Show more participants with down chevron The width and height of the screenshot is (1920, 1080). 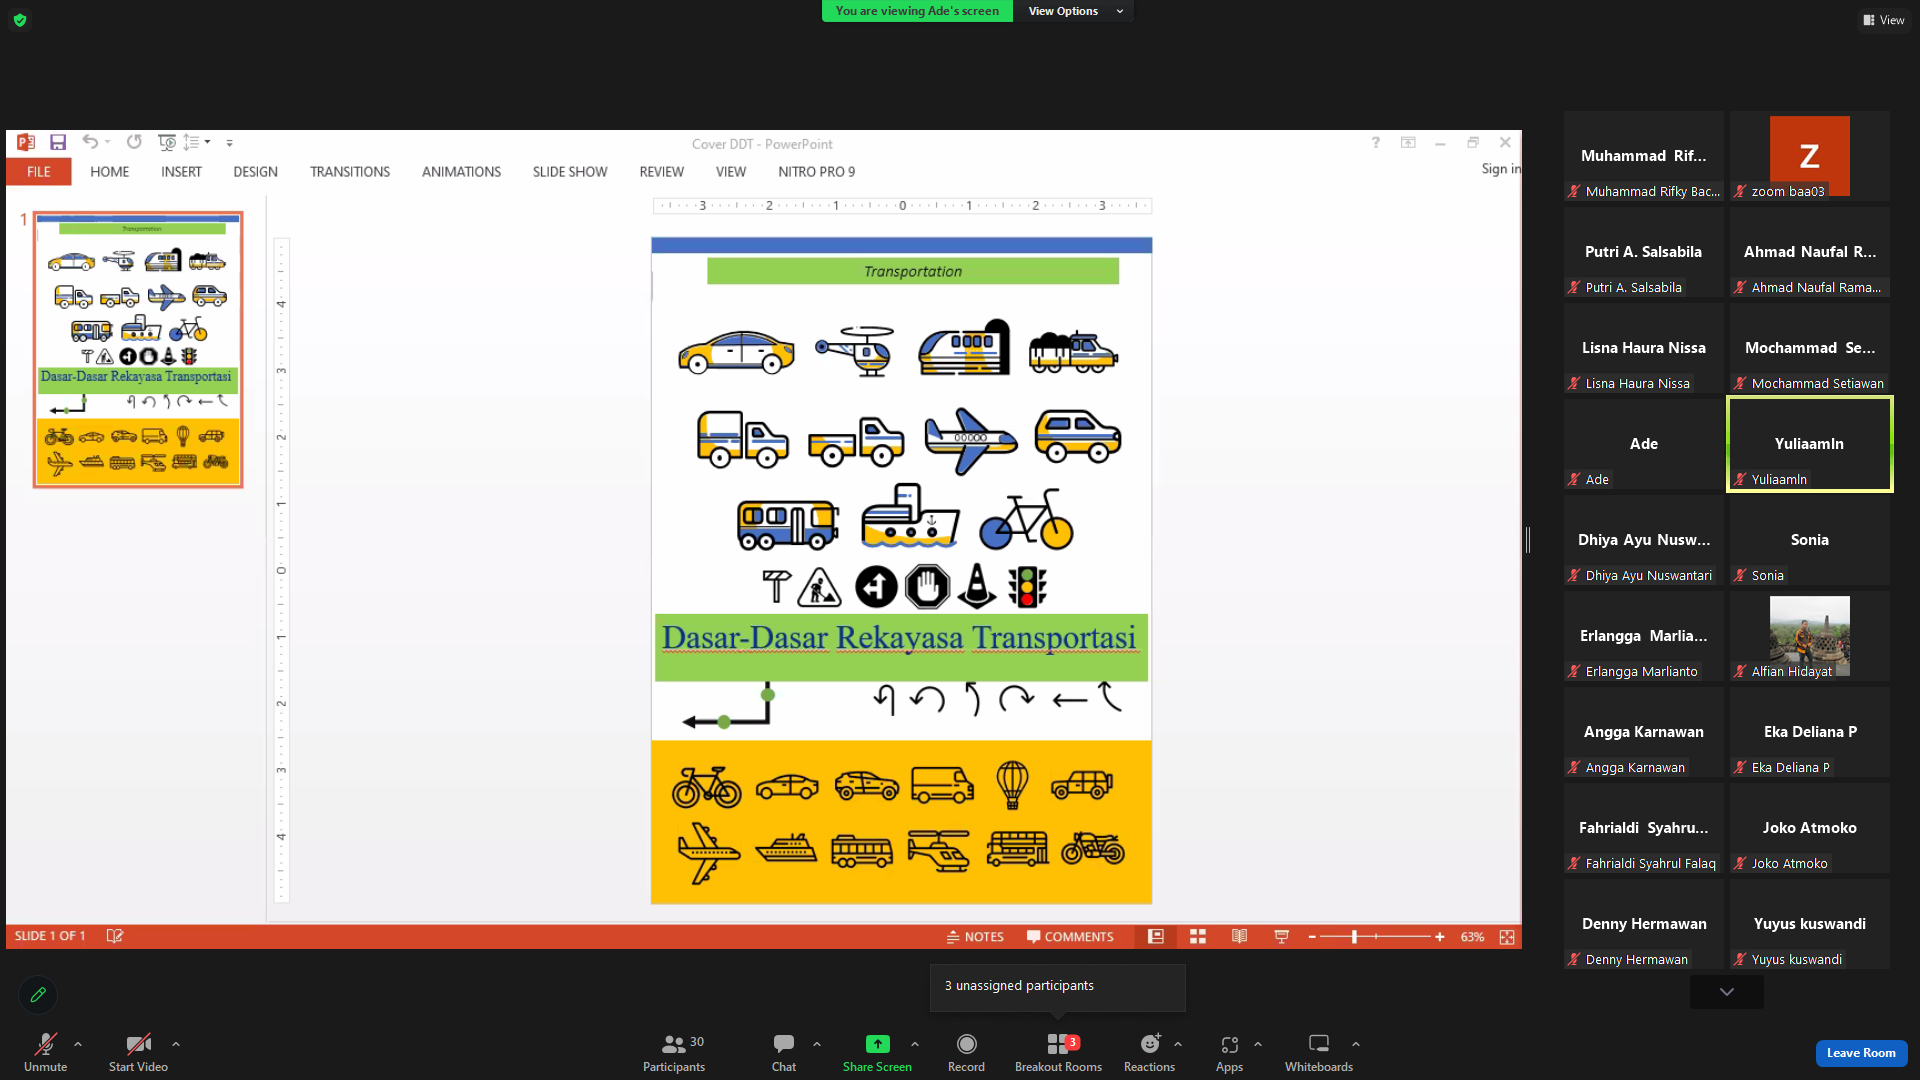coord(1727,992)
